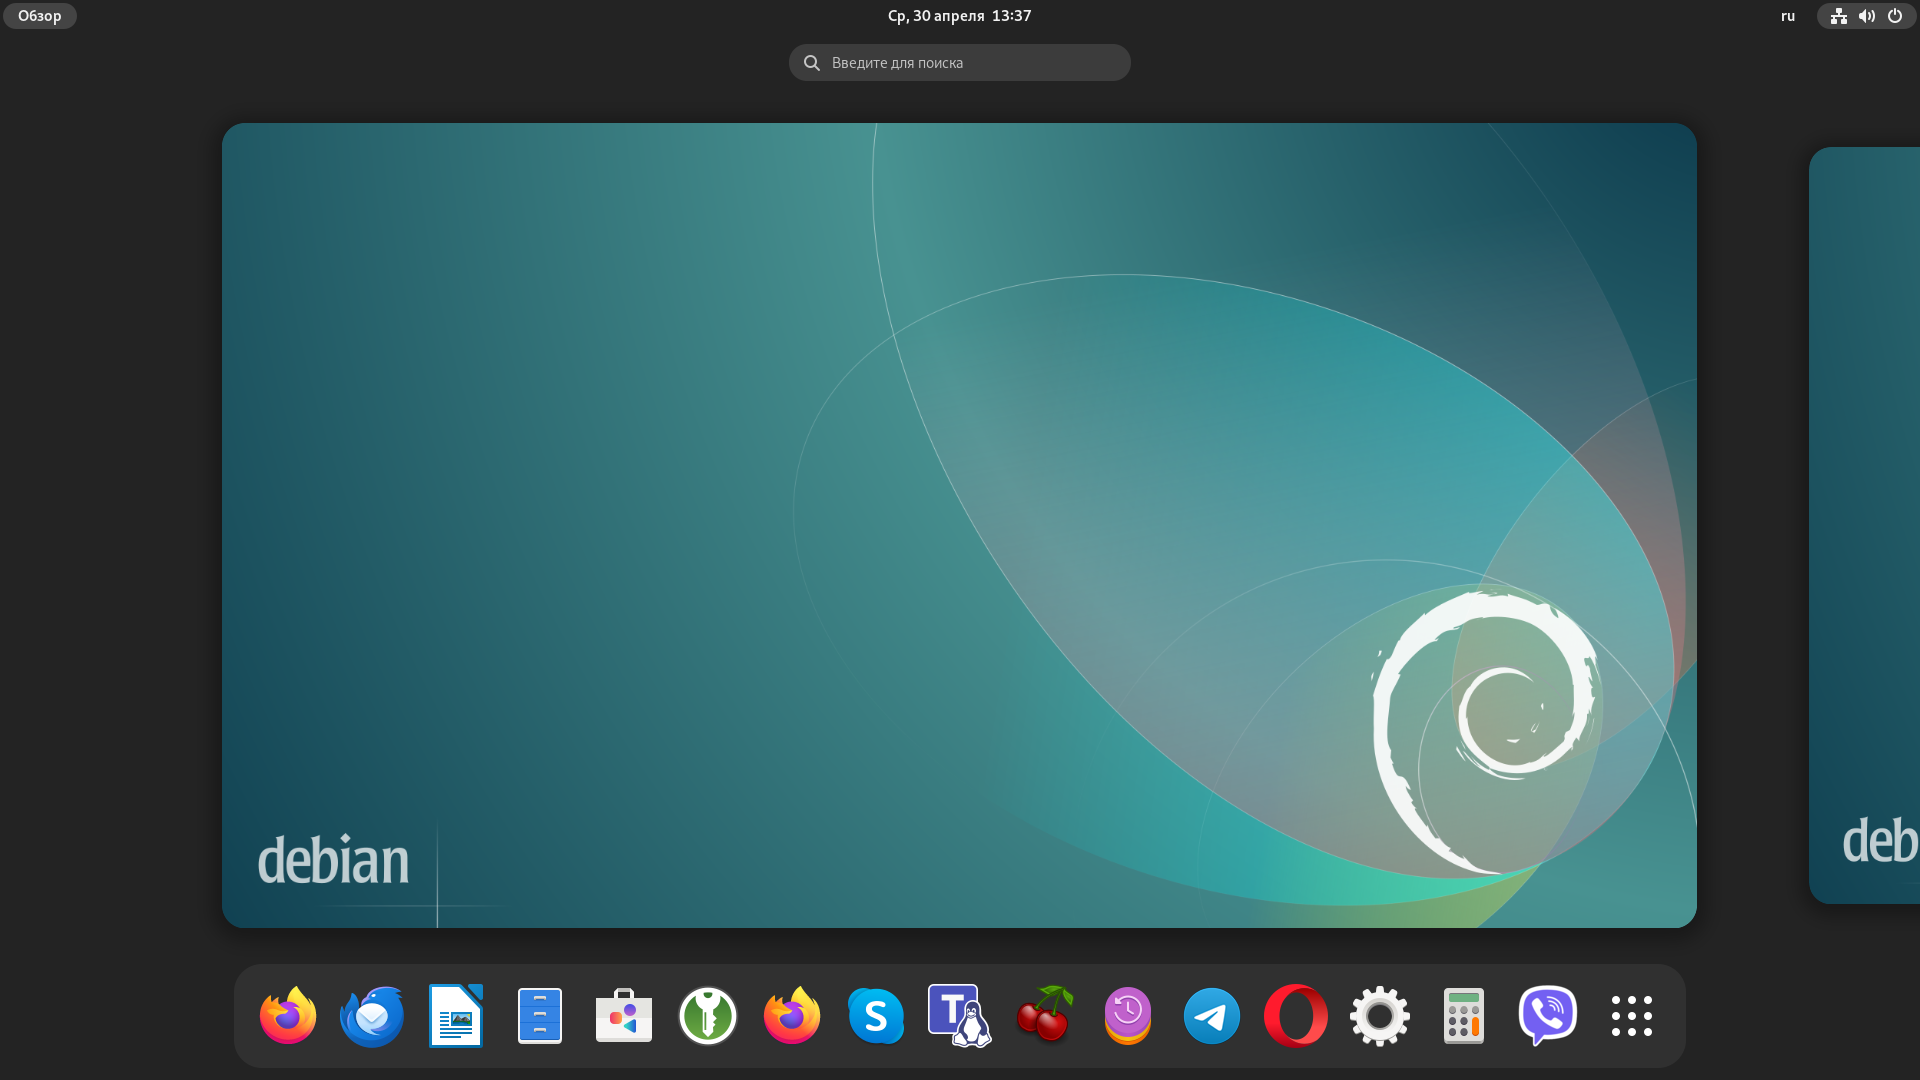Open Thunderbird mail client from the dash

372,1015
